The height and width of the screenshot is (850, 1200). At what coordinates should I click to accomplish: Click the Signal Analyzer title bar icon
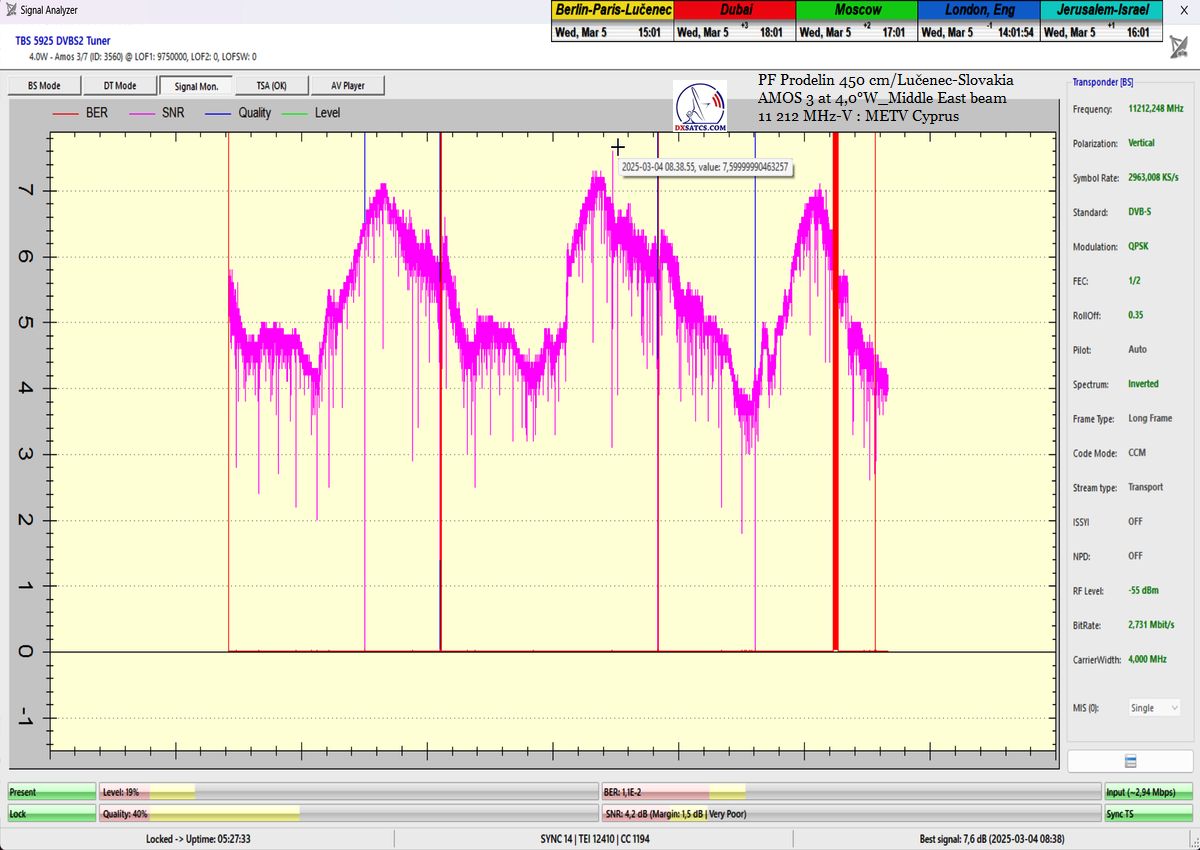click(x=10, y=10)
